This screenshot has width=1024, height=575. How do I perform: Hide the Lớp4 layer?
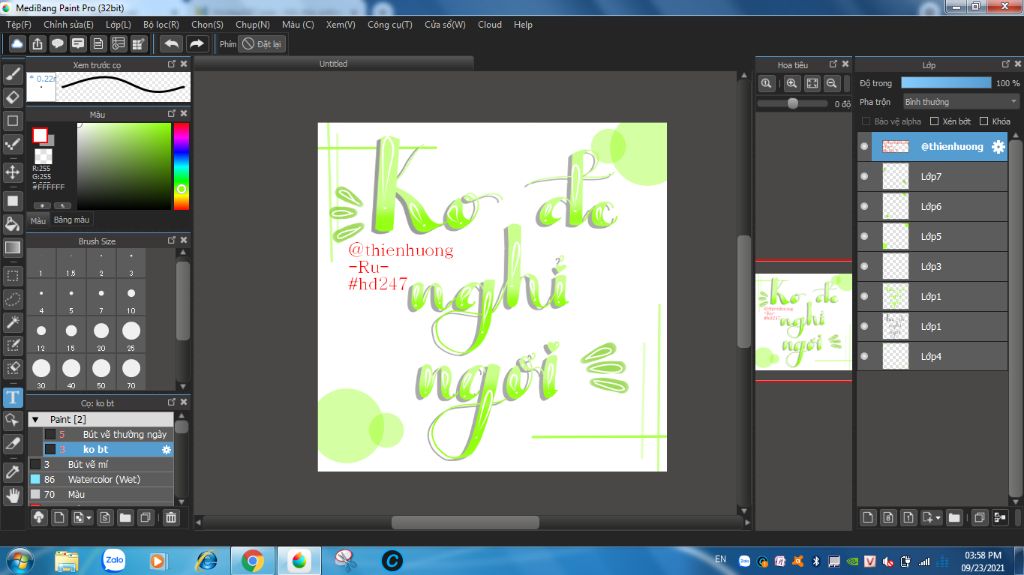coord(864,357)
